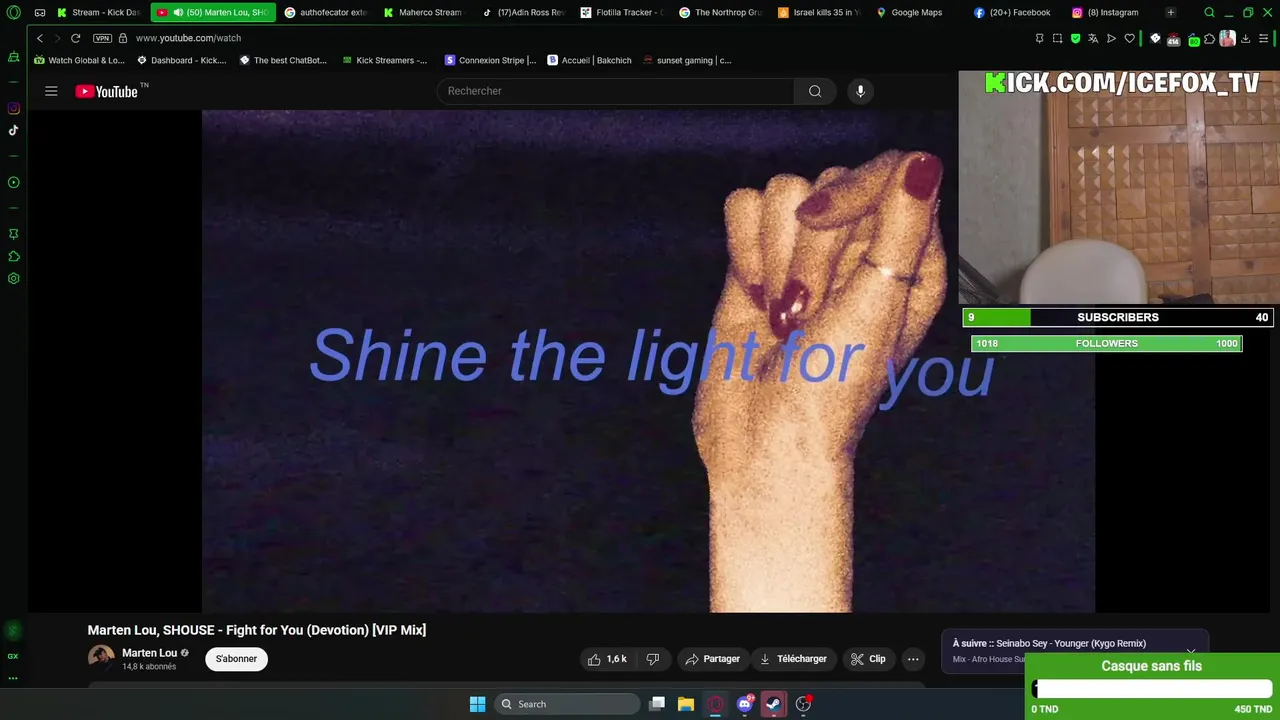Open the Easy Setup lines icon
The height and width of the screenshot is (720, 1280).
coord(1264,38)
